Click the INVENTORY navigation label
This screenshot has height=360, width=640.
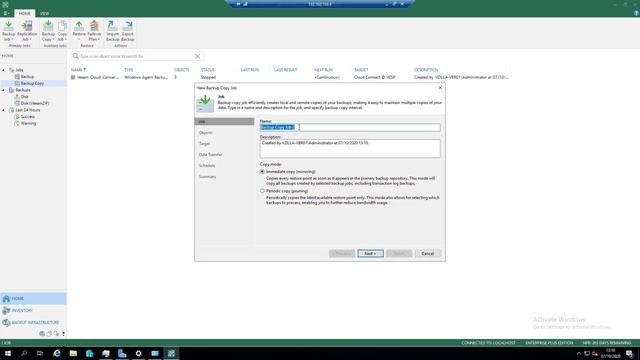(x=22, y=311)
